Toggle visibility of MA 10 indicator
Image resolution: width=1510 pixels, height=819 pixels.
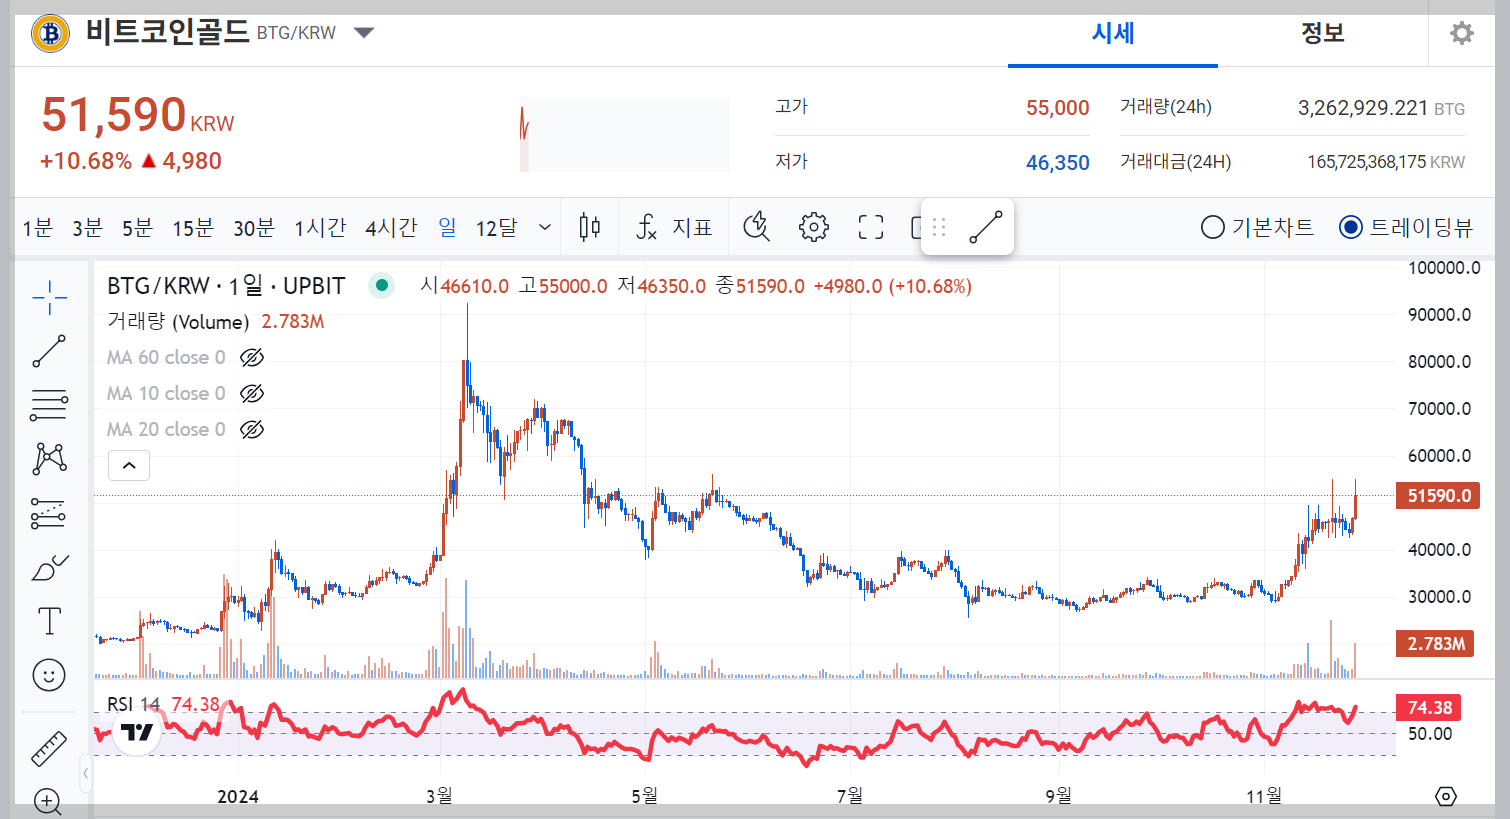tap(252, 393)
